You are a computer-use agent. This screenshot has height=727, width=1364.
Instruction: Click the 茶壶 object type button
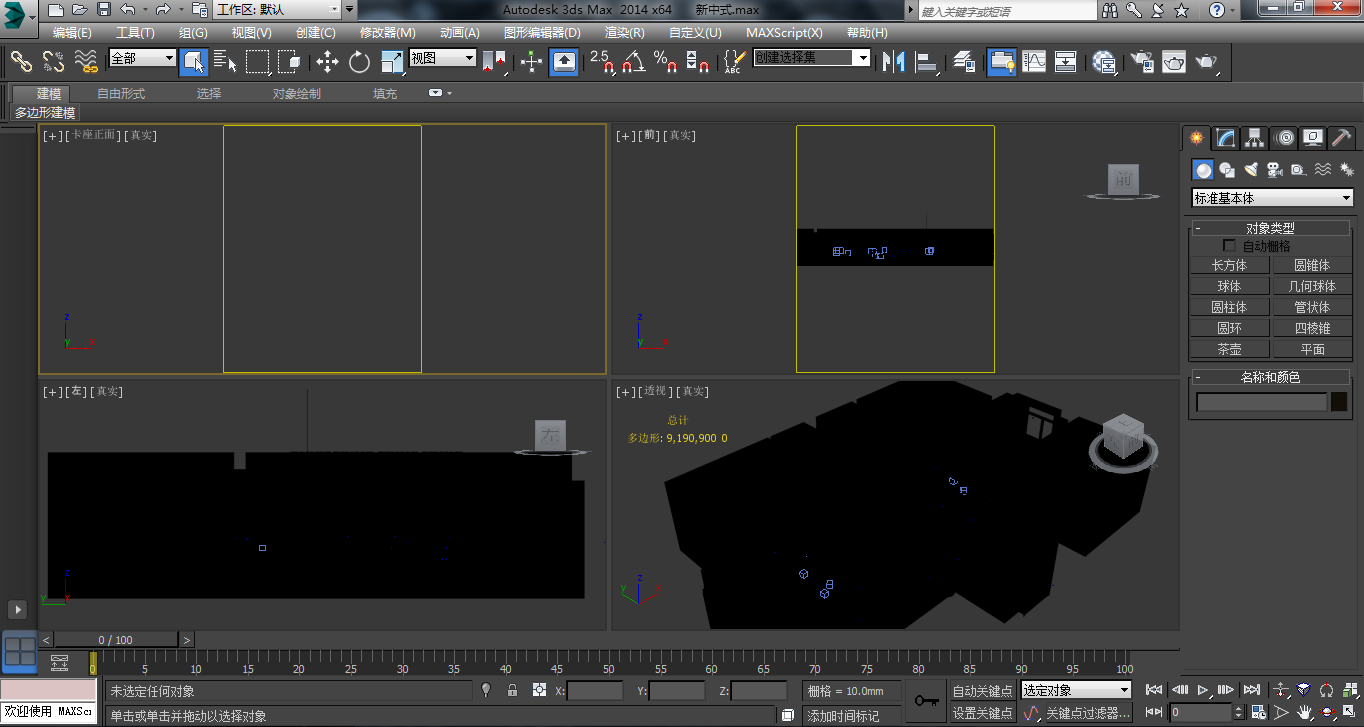click(1229, 349)
